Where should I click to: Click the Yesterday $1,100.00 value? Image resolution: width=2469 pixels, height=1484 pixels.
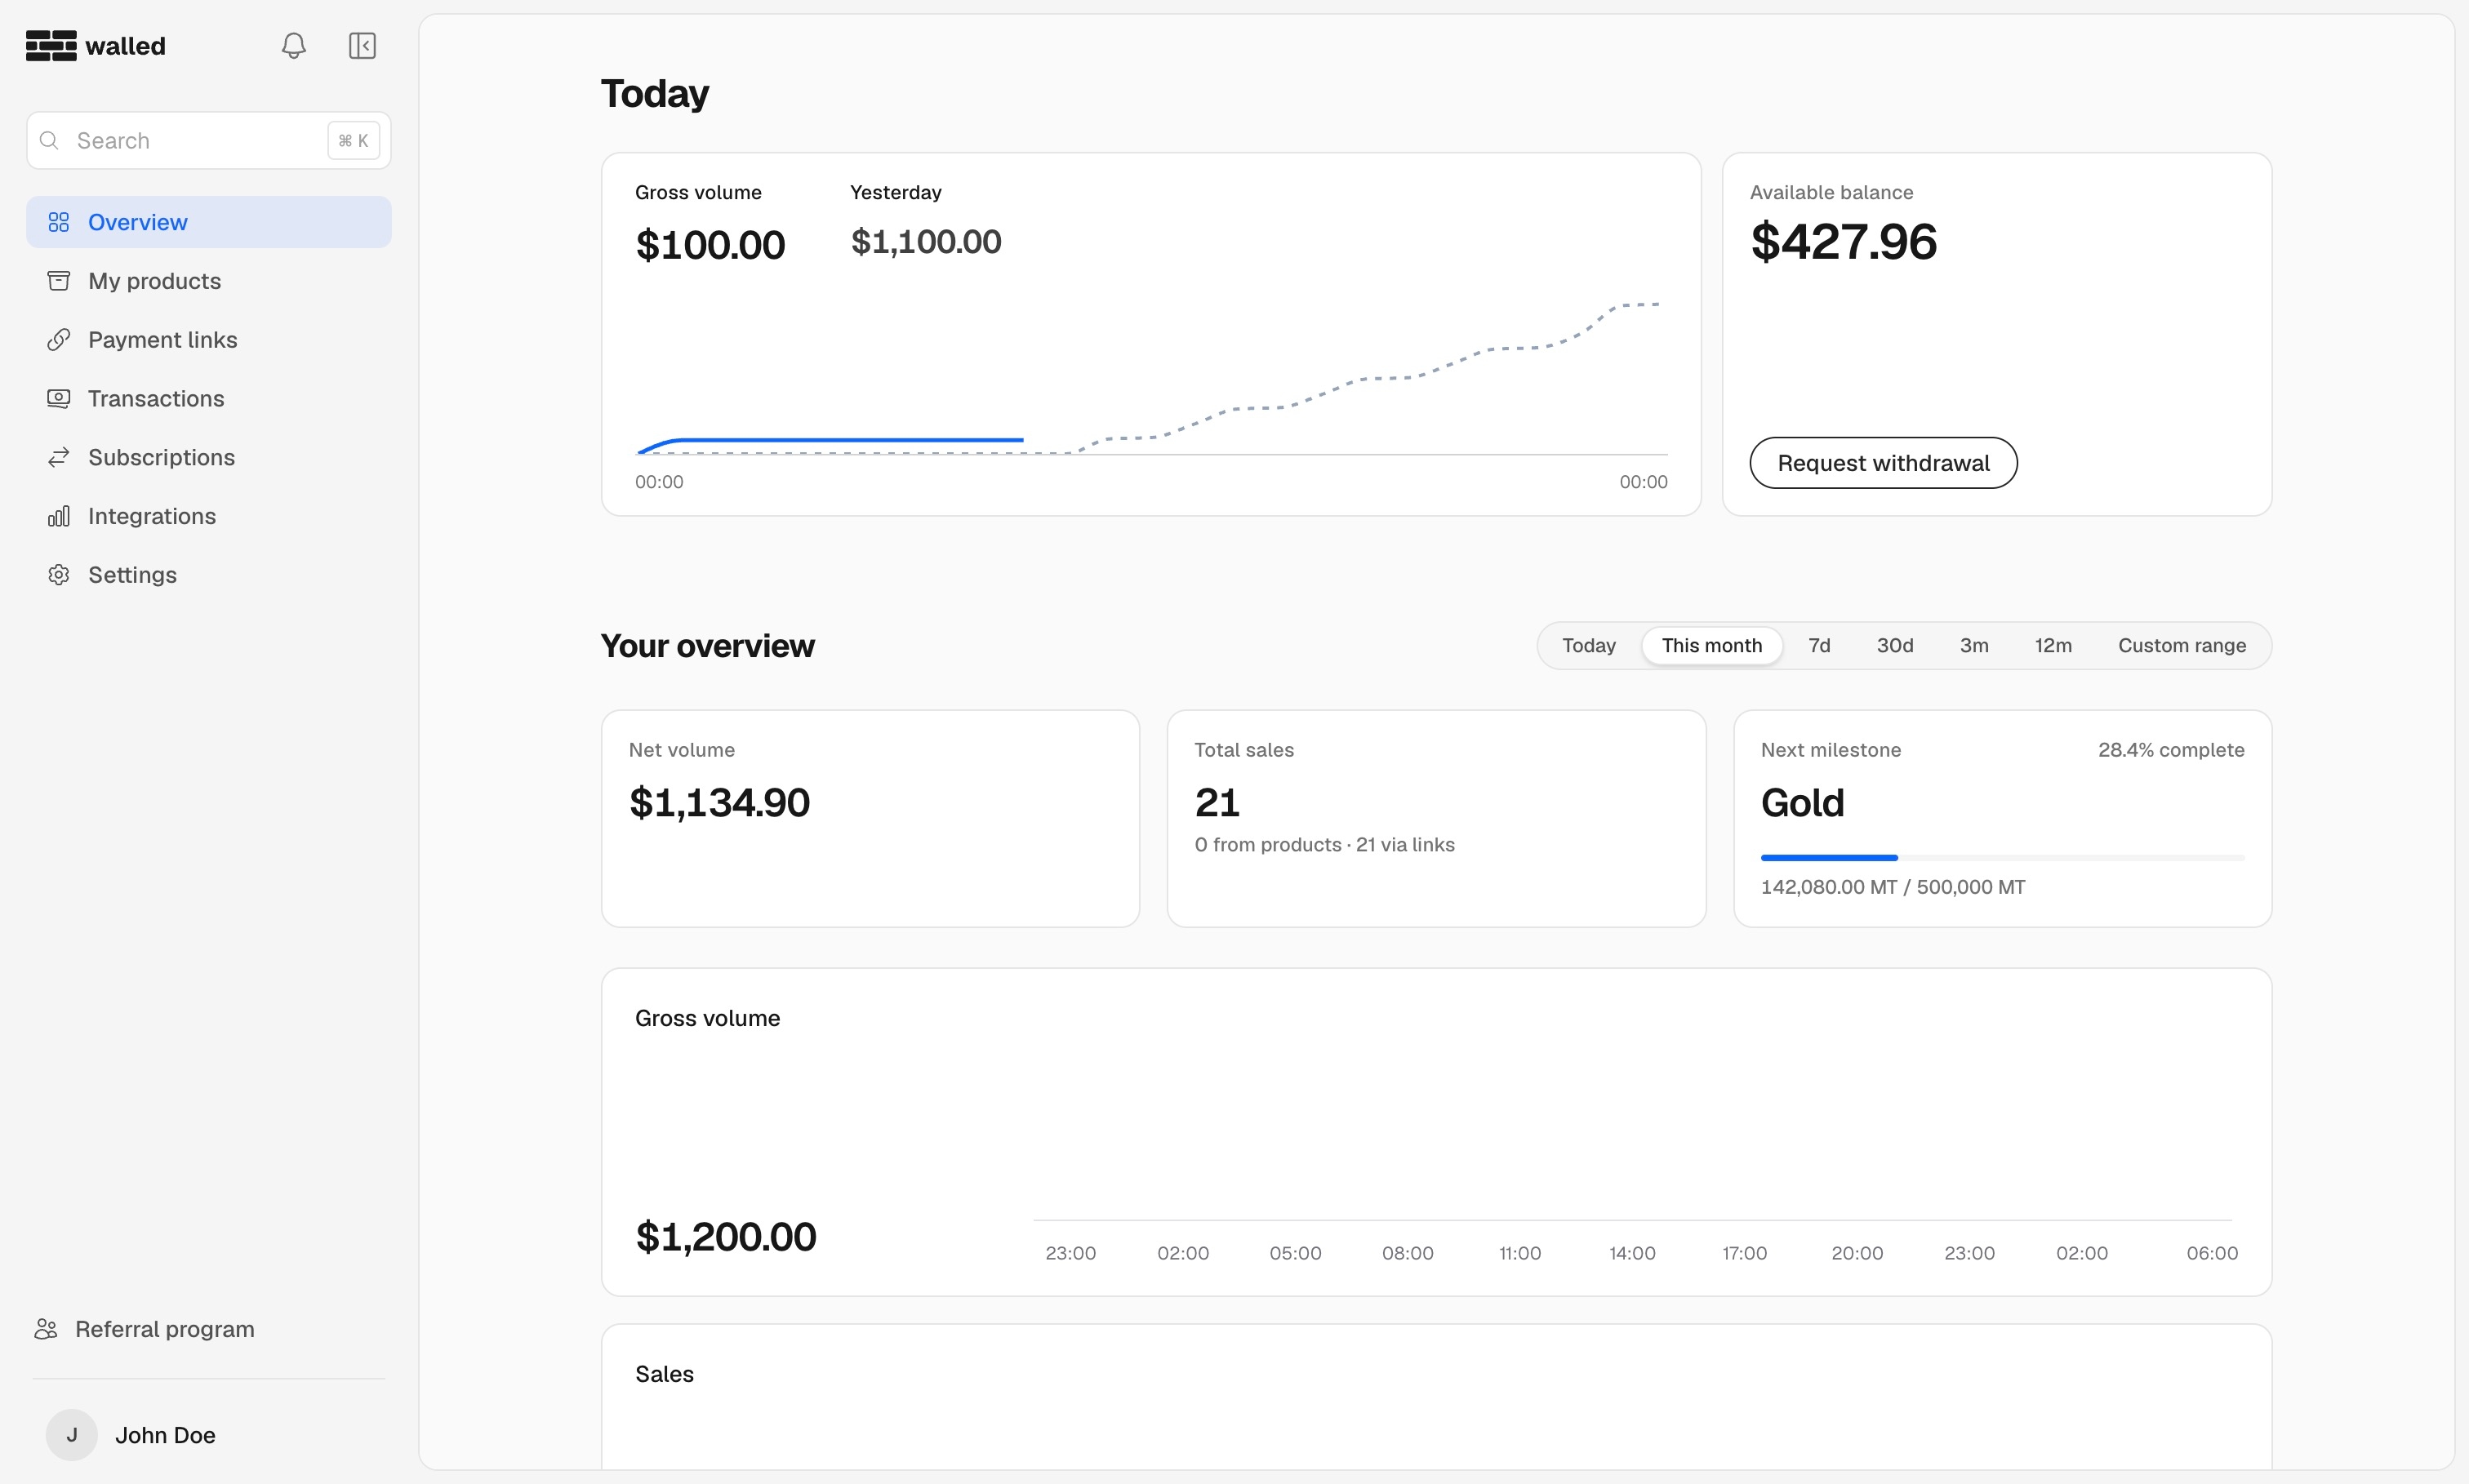click(926, 242)
